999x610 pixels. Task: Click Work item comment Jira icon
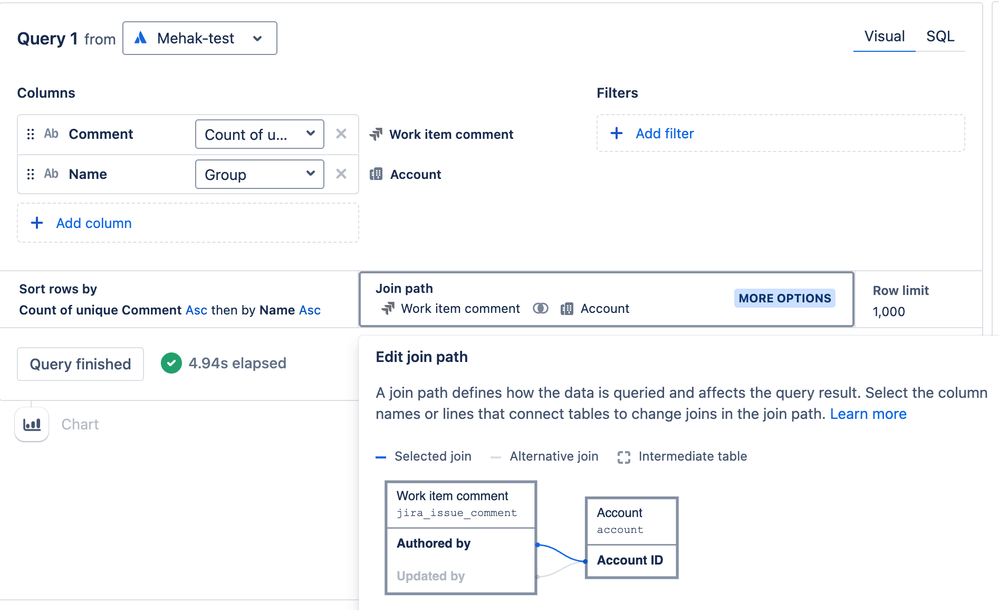coord(376,134)
